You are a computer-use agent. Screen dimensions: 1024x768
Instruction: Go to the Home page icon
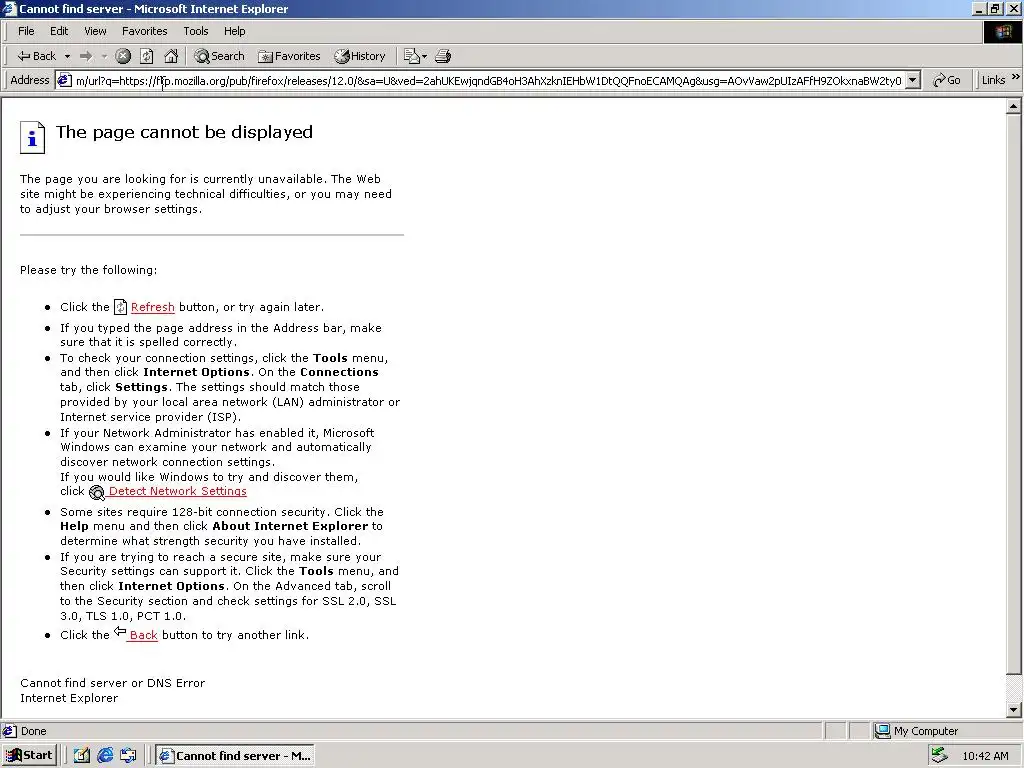[171, 56]
